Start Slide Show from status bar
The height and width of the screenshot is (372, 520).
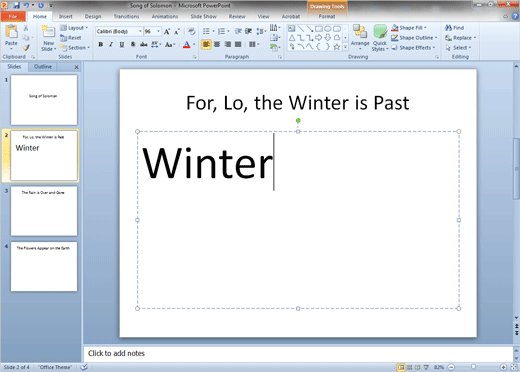(426, 367)
